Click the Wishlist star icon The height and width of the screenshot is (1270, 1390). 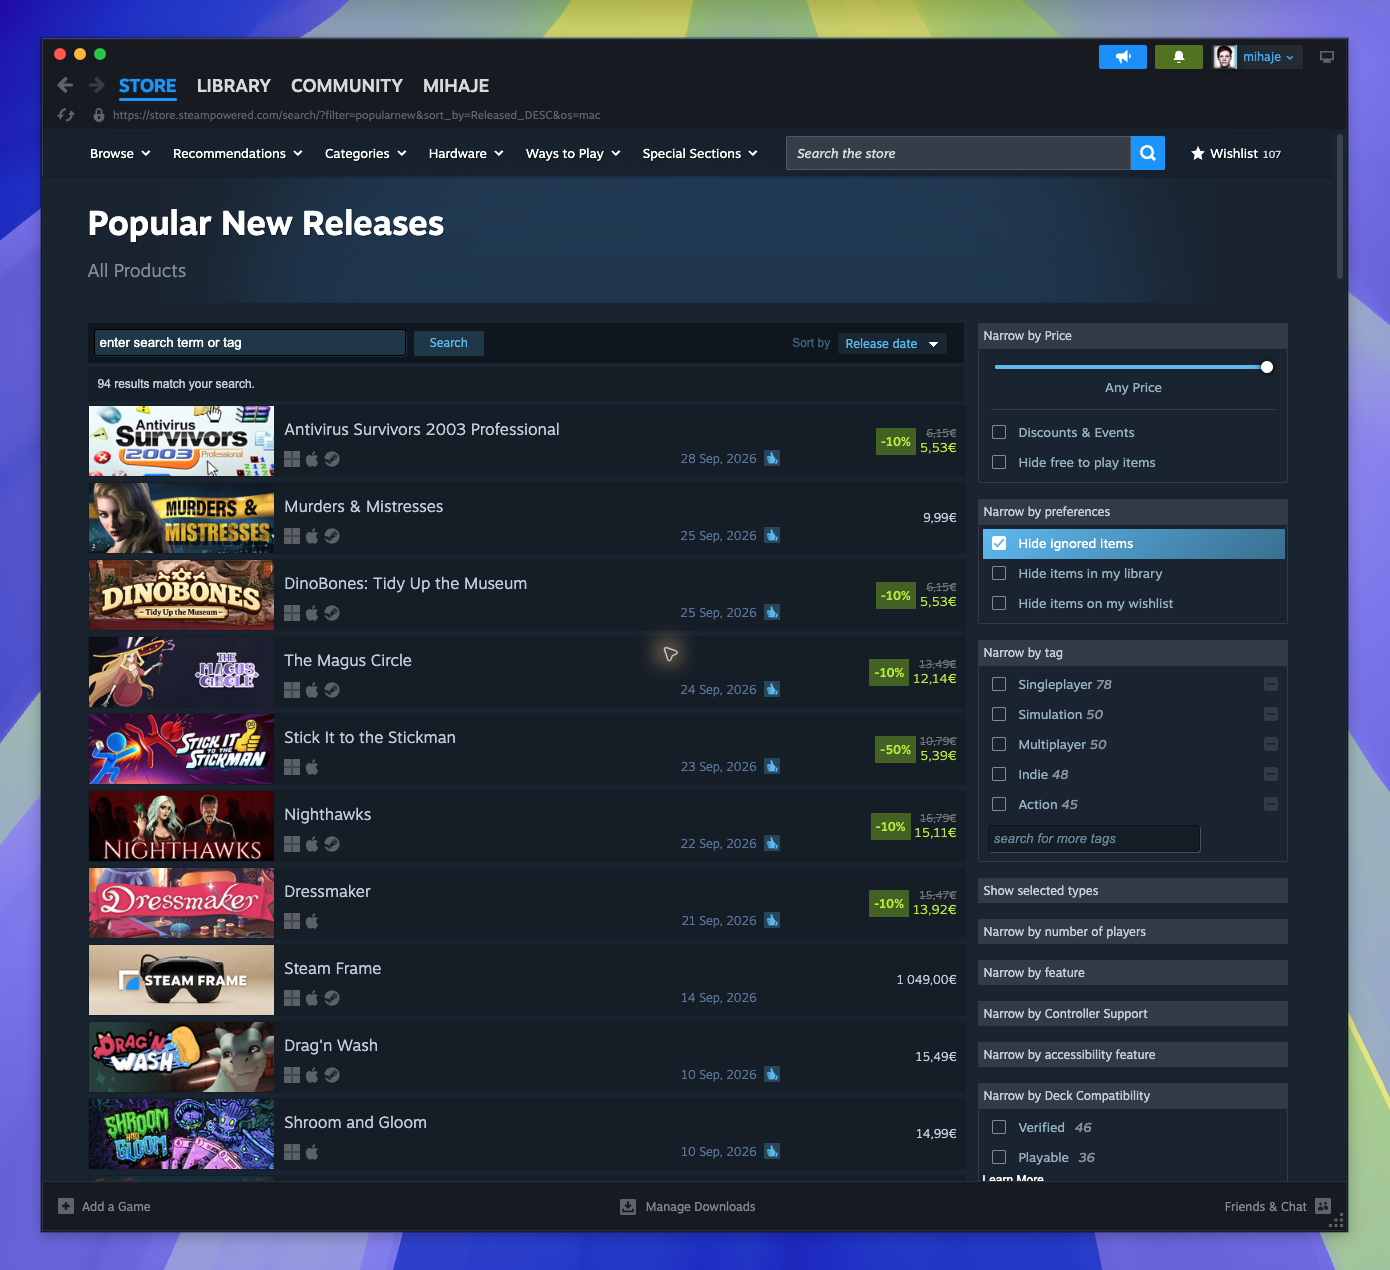tap(1198, 153)
